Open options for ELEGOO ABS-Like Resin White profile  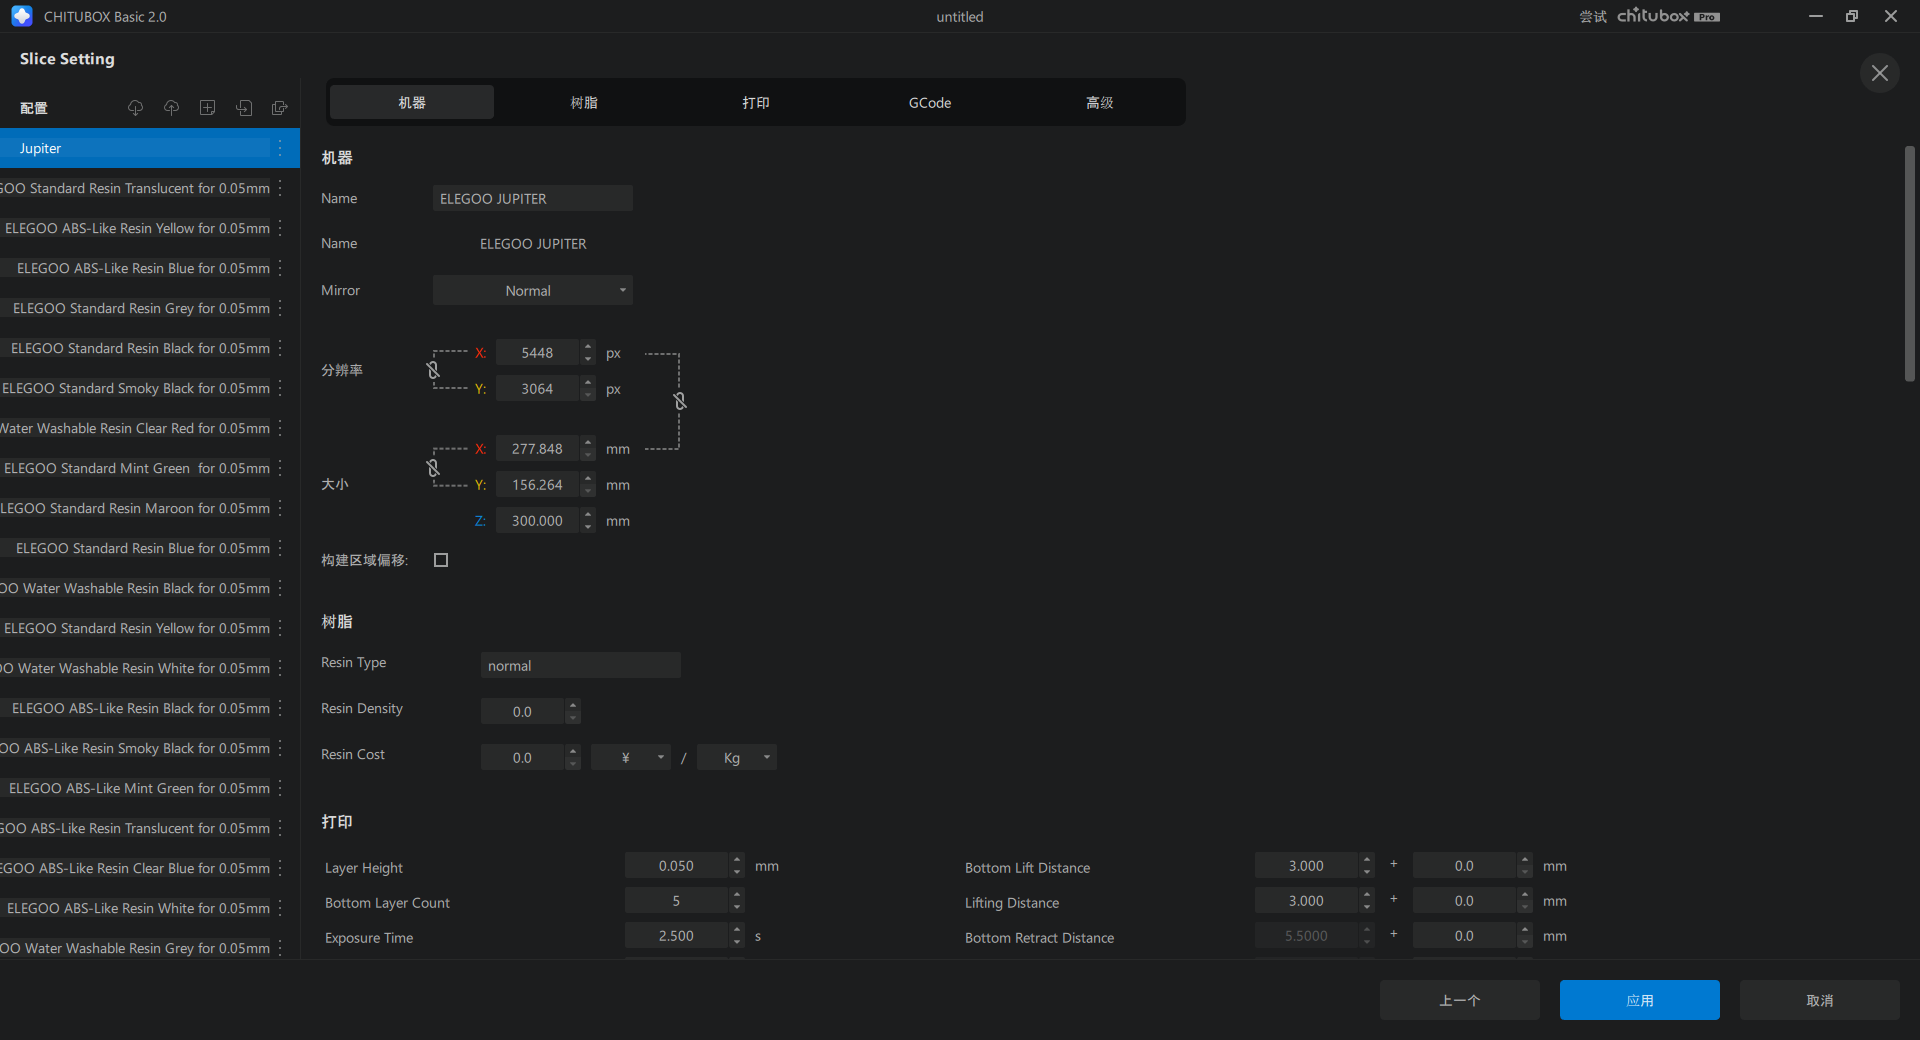280,908
